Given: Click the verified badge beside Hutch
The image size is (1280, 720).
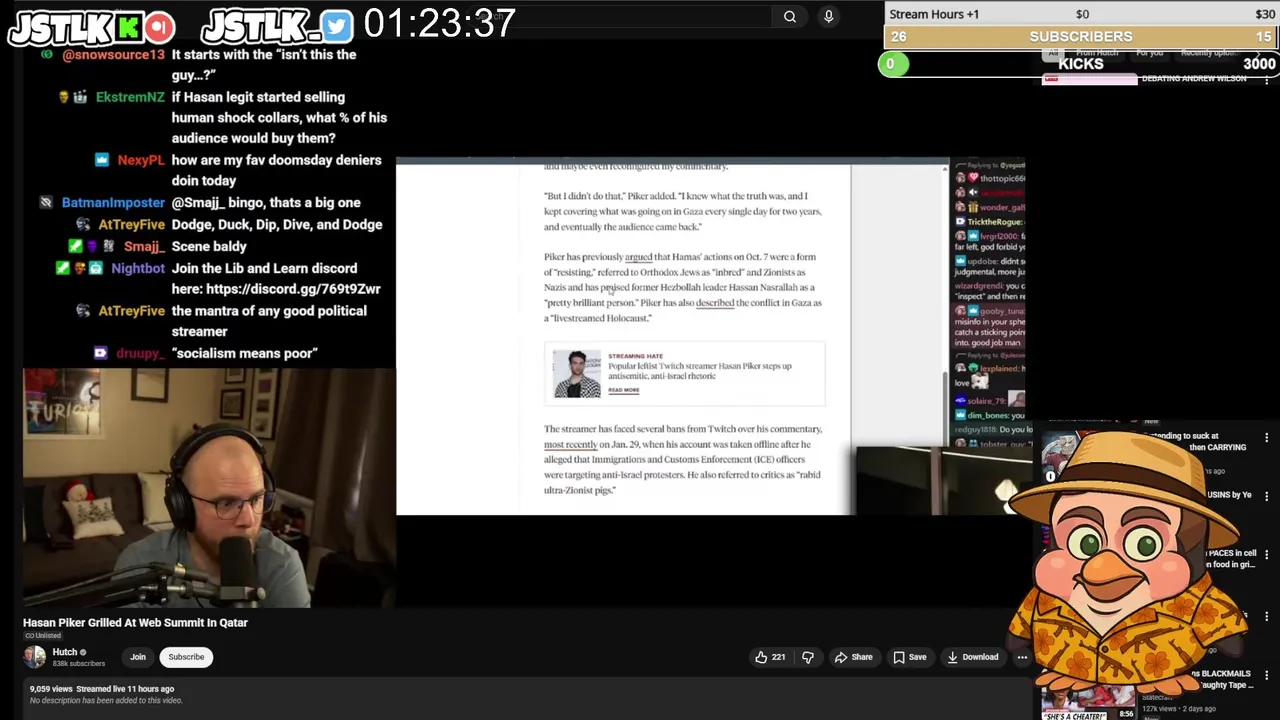Looking at the screenshot, I should point(83,652).
